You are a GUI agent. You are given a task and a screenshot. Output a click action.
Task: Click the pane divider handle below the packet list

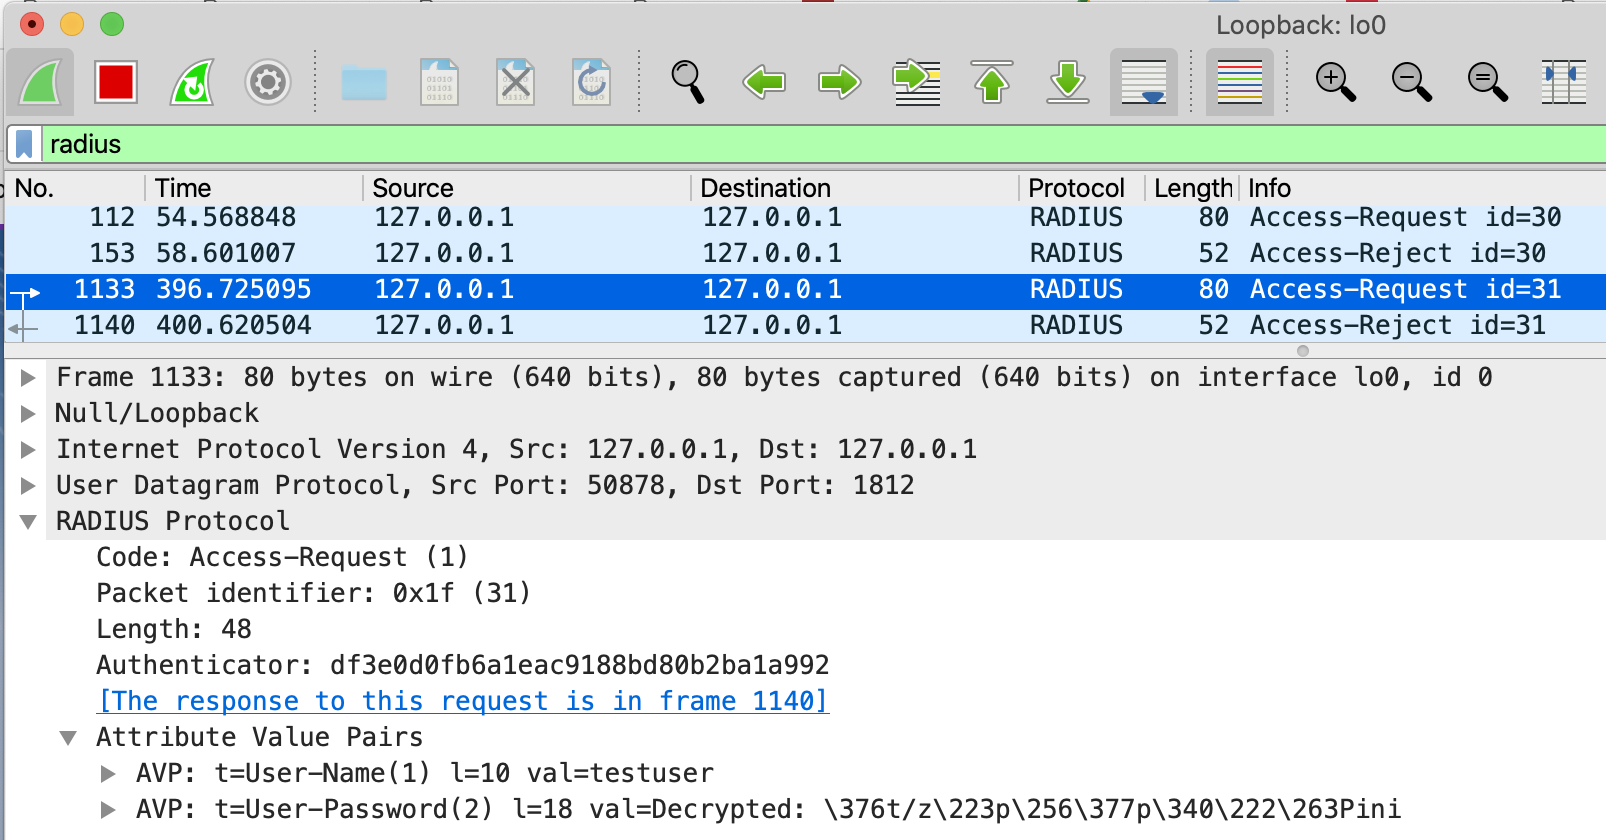(x=1302, y=351)
